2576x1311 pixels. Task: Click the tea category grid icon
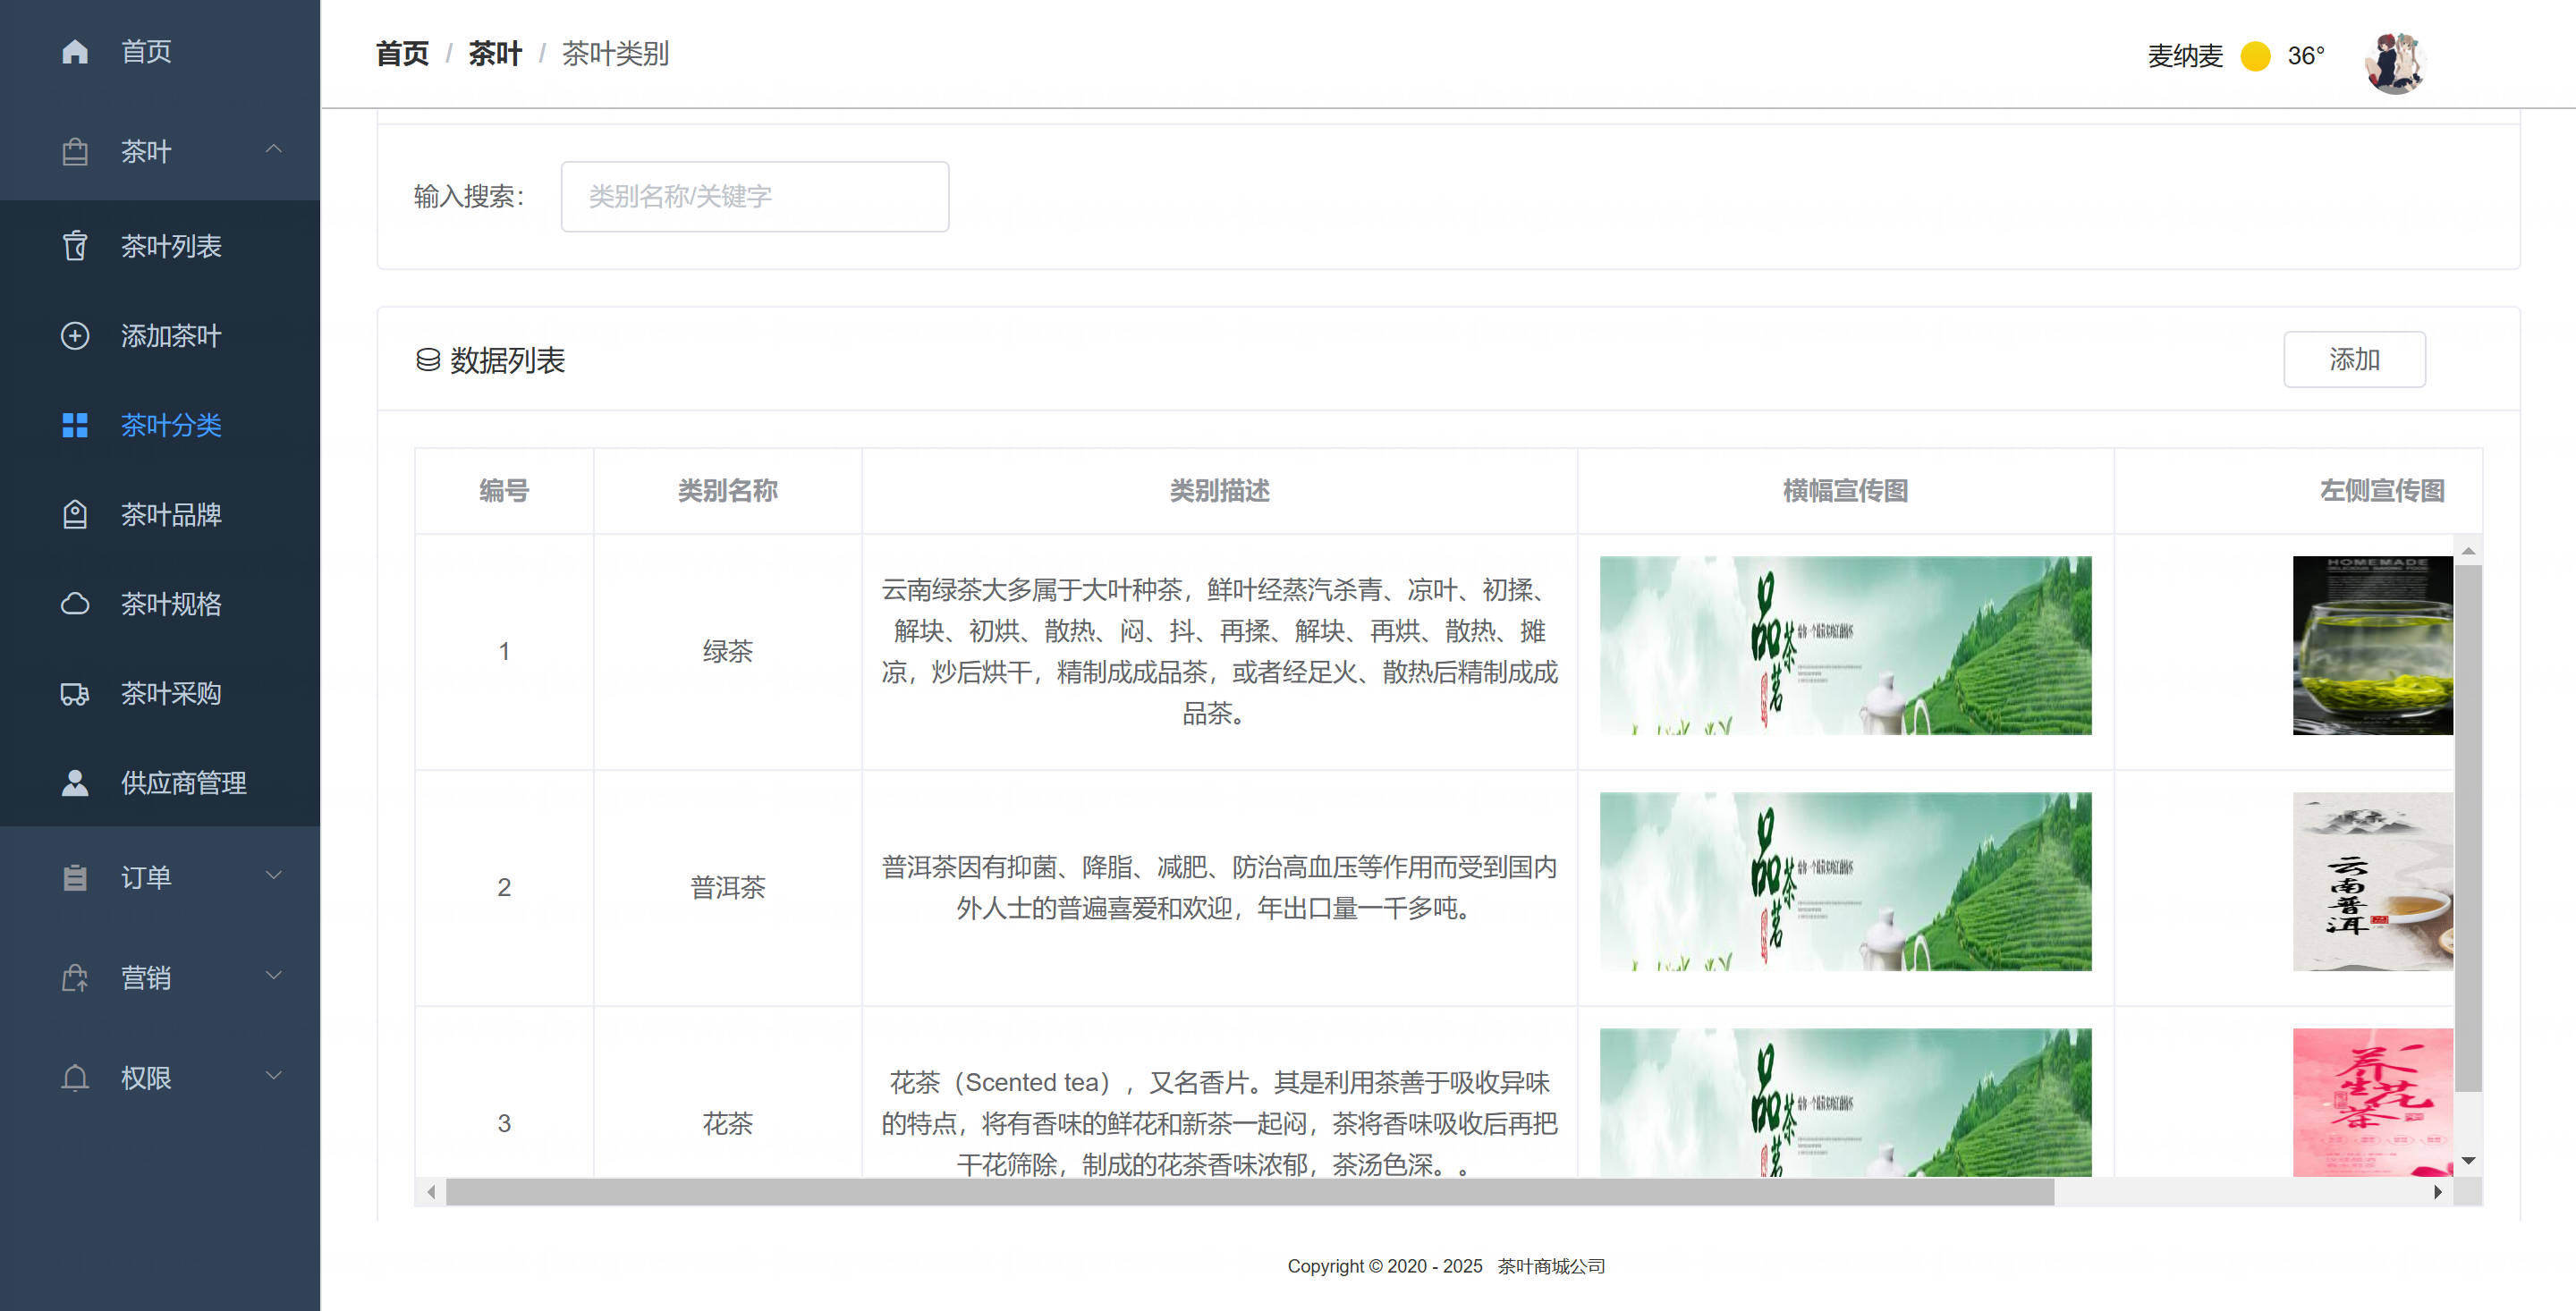click(75, 425)
